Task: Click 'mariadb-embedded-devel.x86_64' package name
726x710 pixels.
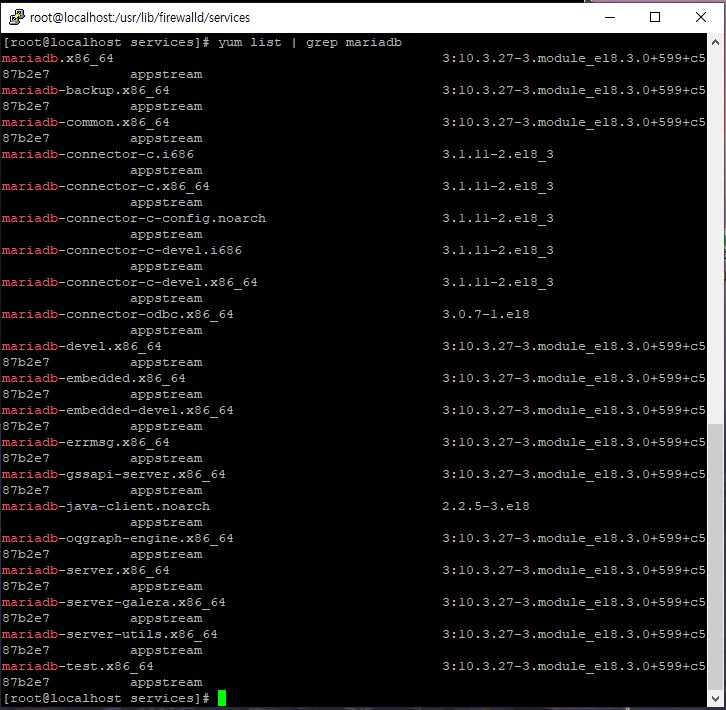Action: point(118,410)
